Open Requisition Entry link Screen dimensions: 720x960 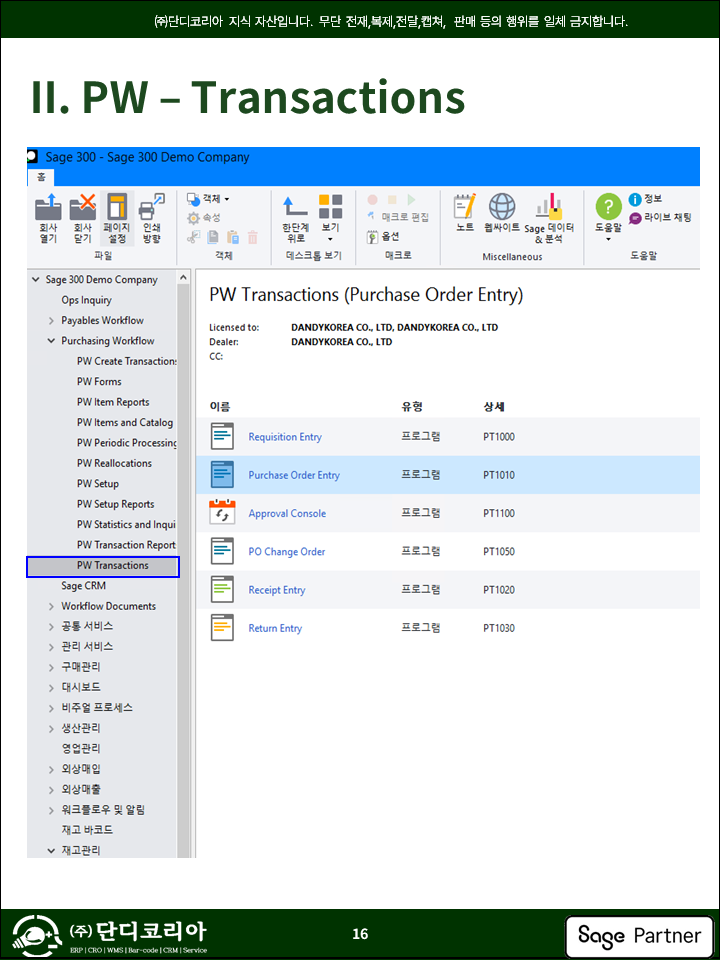point(285,437)
